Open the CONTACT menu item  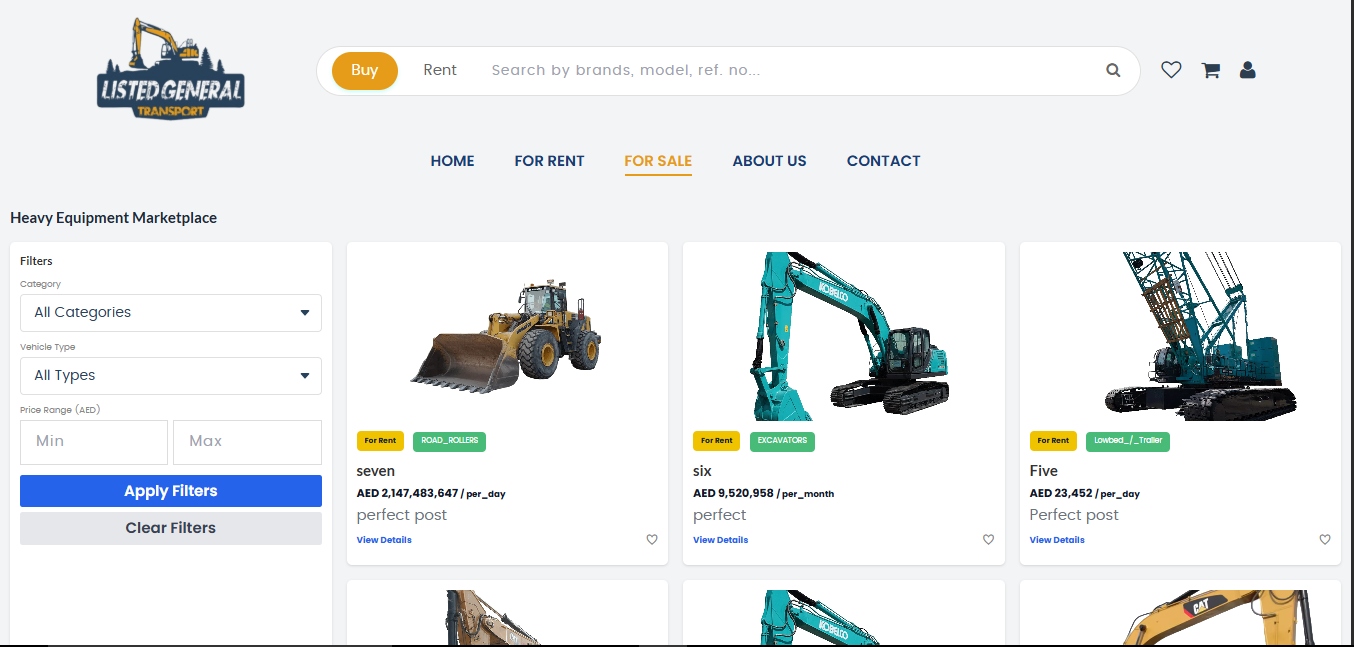click(x=883, y=161)
